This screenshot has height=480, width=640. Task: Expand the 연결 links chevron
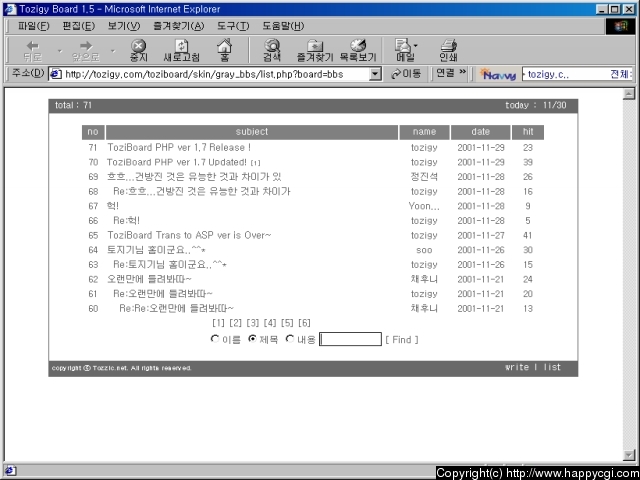coord(463,72)
